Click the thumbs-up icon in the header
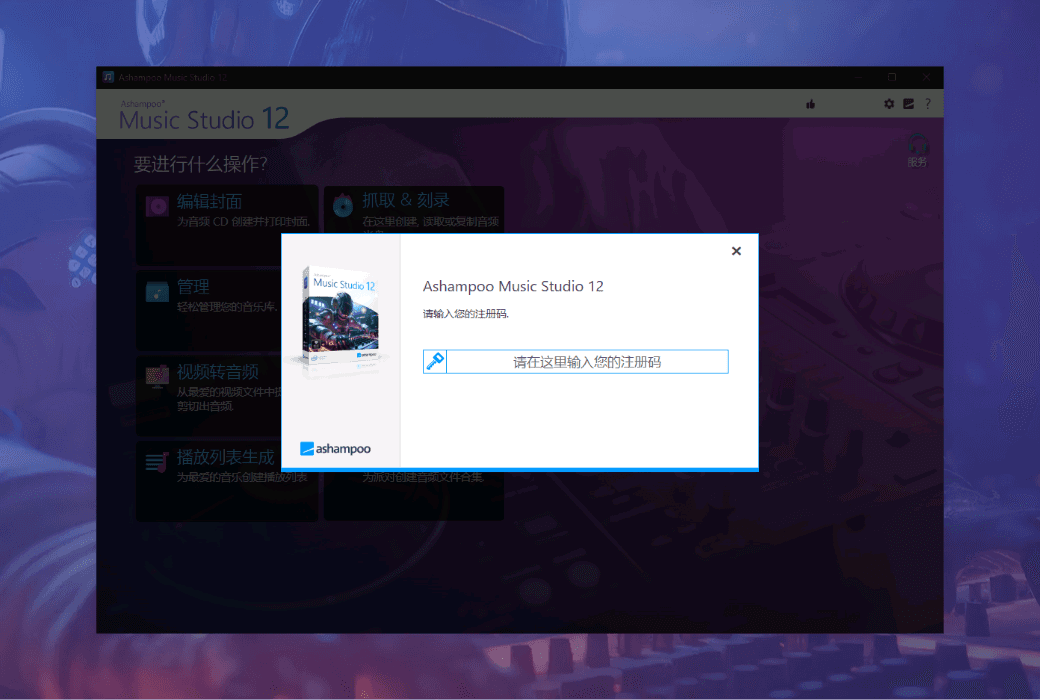This screenshot has width=1040, height=700. click(x=810, y=104)
